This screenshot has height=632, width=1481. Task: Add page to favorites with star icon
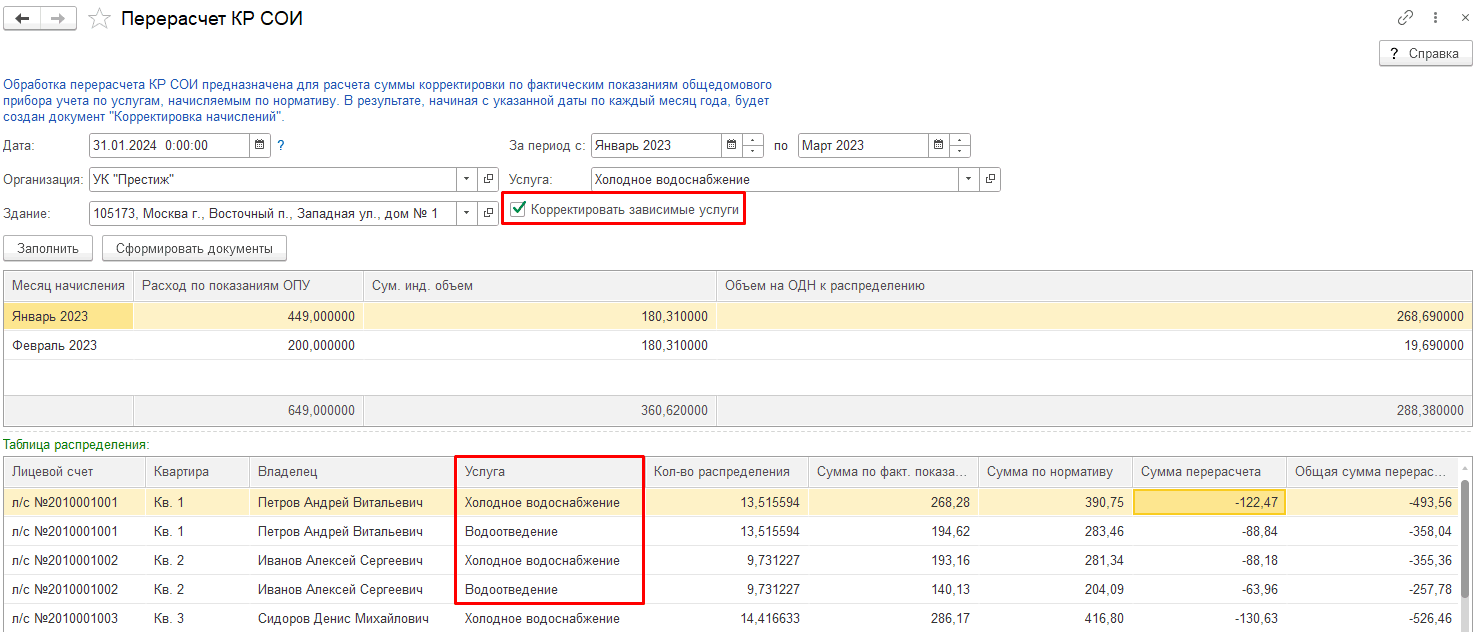(99, 19)
